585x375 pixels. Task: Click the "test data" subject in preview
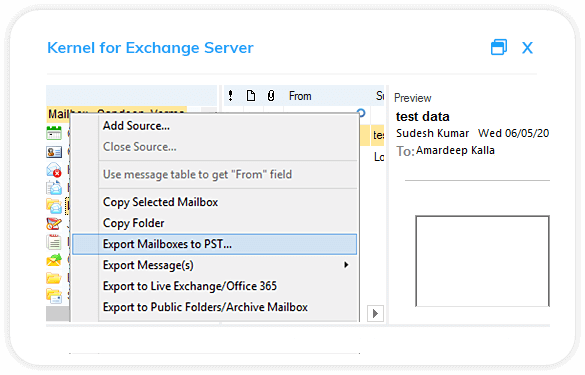pyautogui.click(x=422, y=116)
